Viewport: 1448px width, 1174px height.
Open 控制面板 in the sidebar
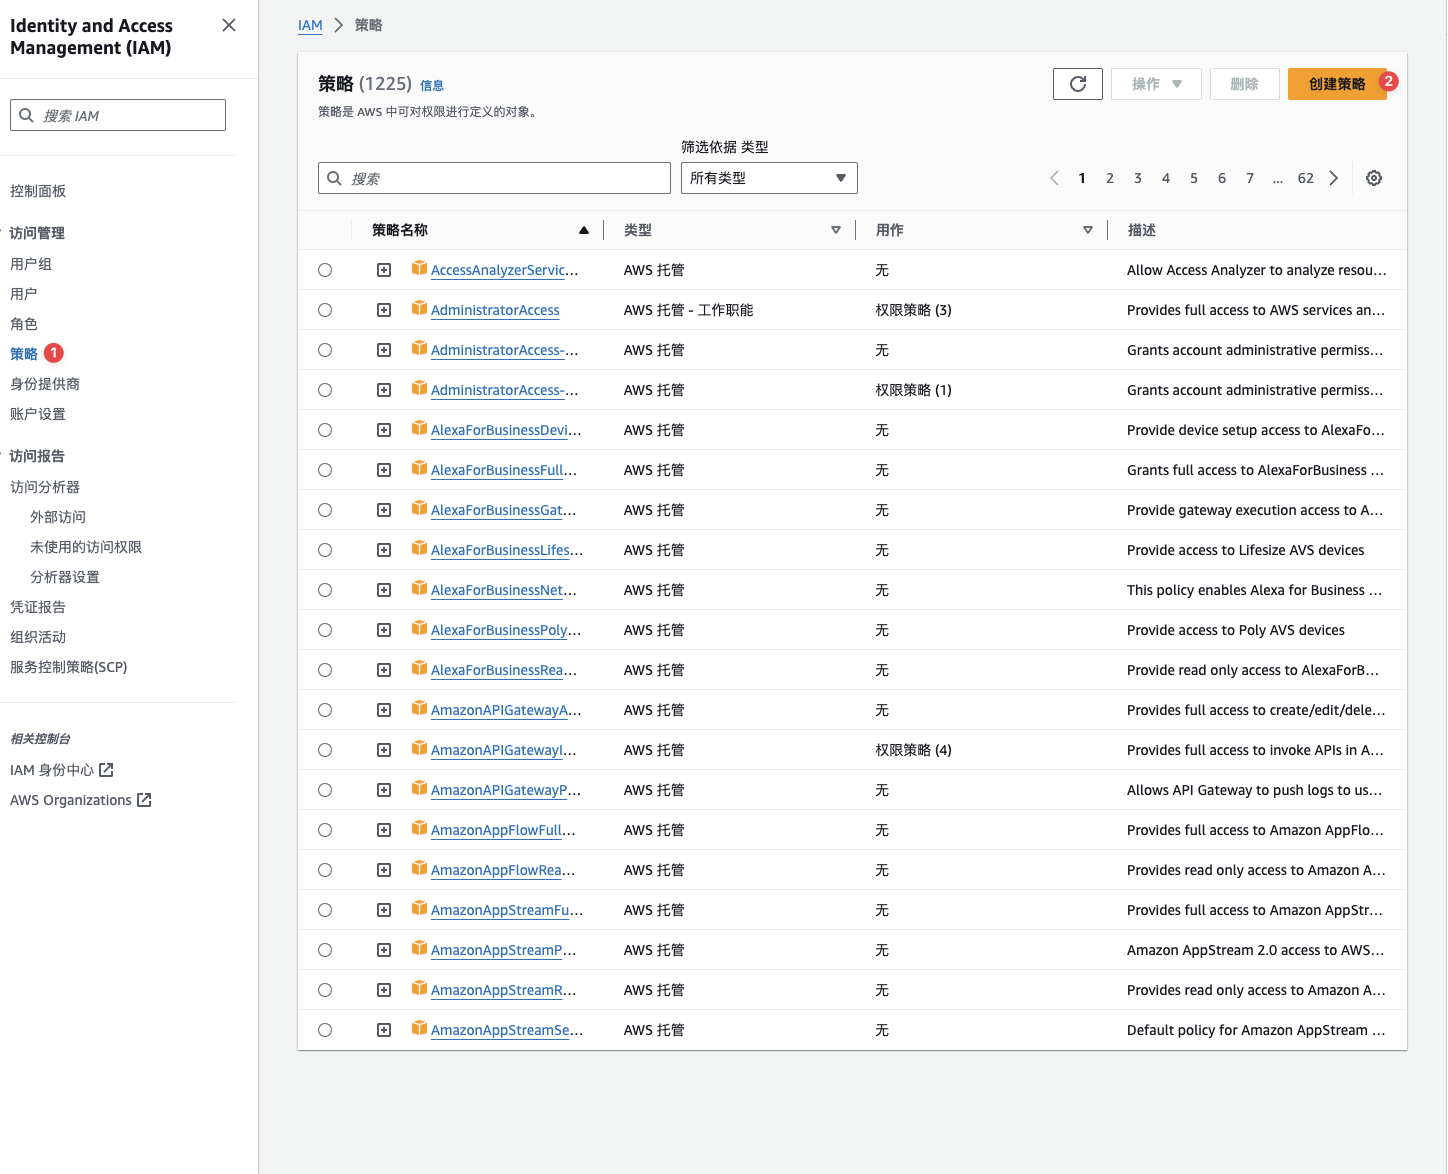[38, 191]
